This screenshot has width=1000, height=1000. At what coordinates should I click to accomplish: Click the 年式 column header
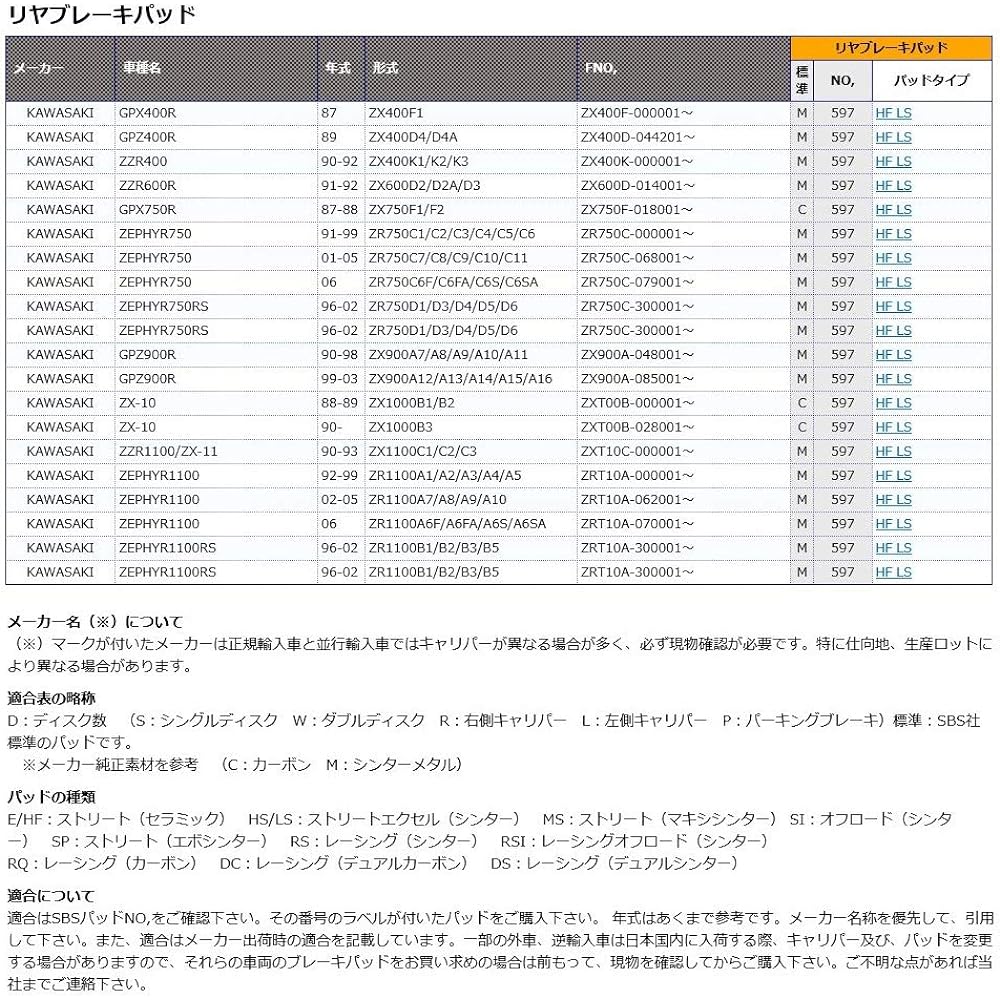click(341, 69)
